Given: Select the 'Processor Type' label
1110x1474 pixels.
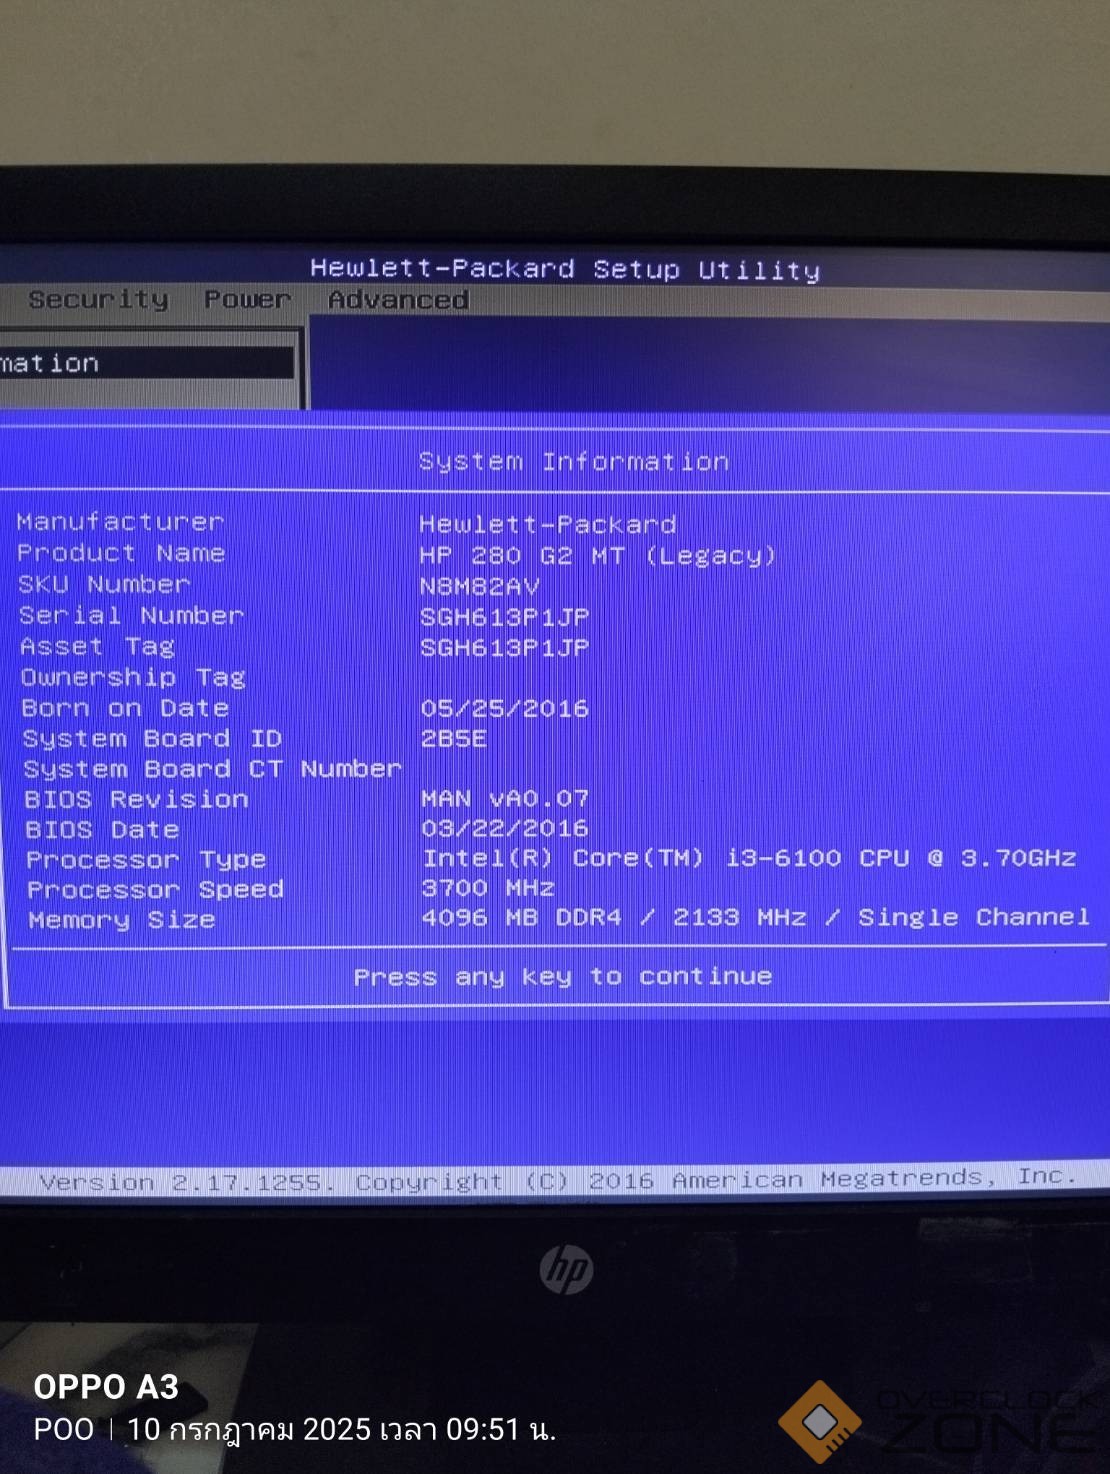Looking at the screenshot, I should (146, 859).
